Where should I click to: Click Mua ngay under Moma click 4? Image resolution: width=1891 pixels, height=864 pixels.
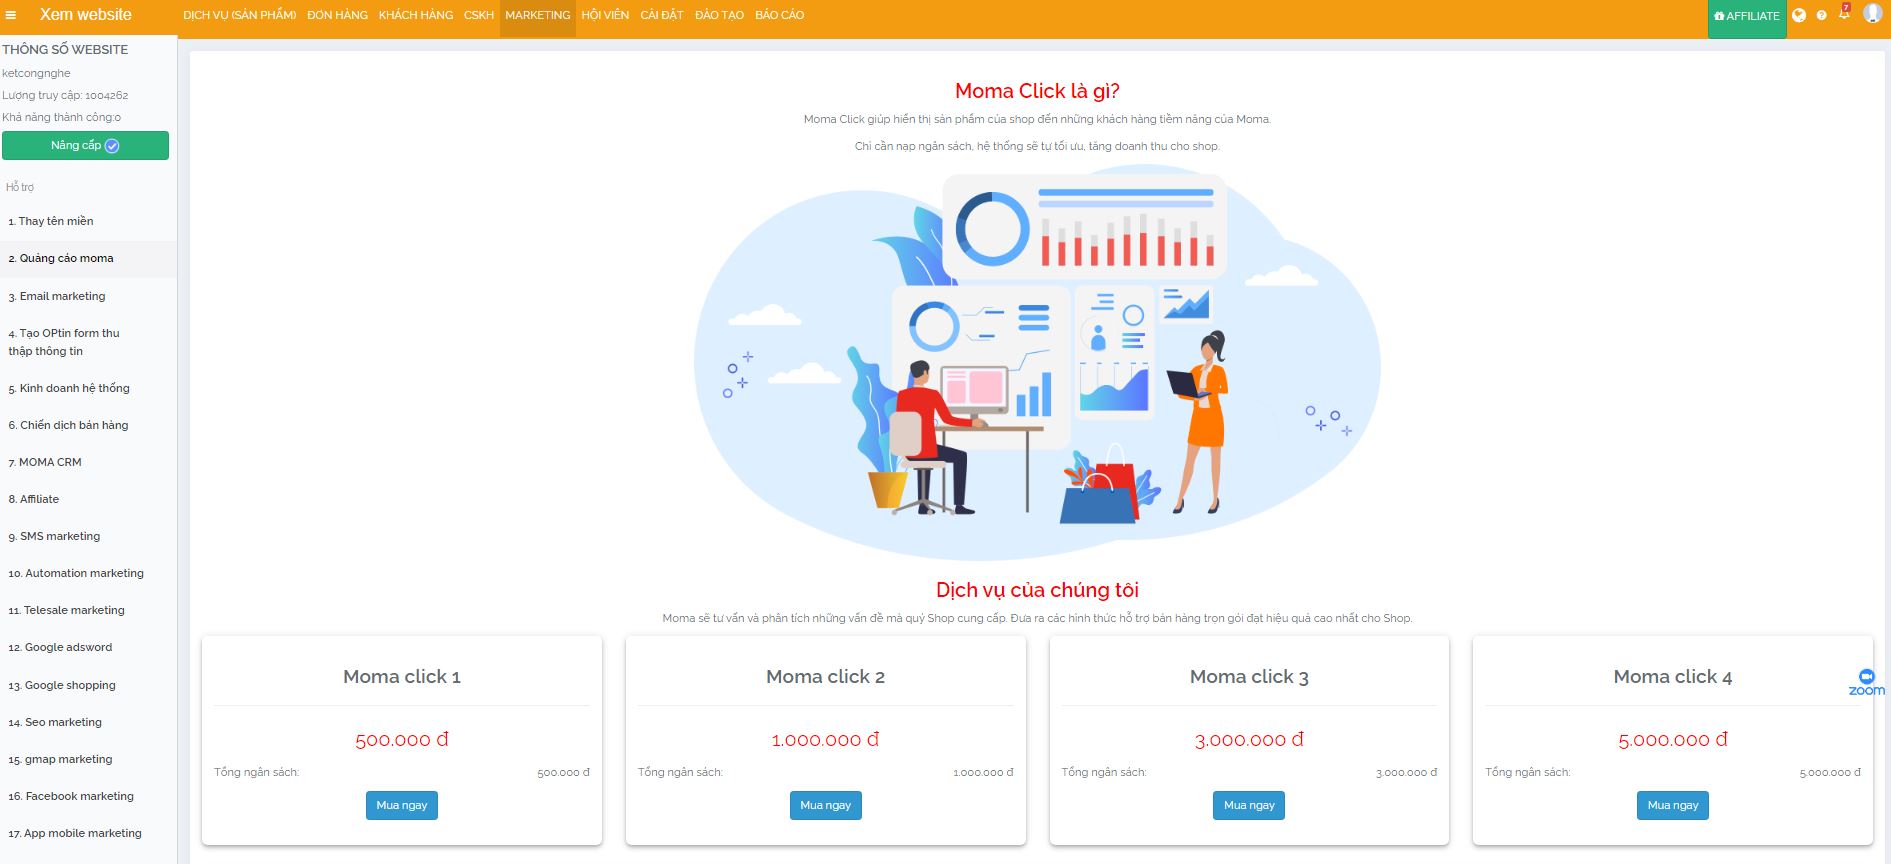tap(1672, 805)
